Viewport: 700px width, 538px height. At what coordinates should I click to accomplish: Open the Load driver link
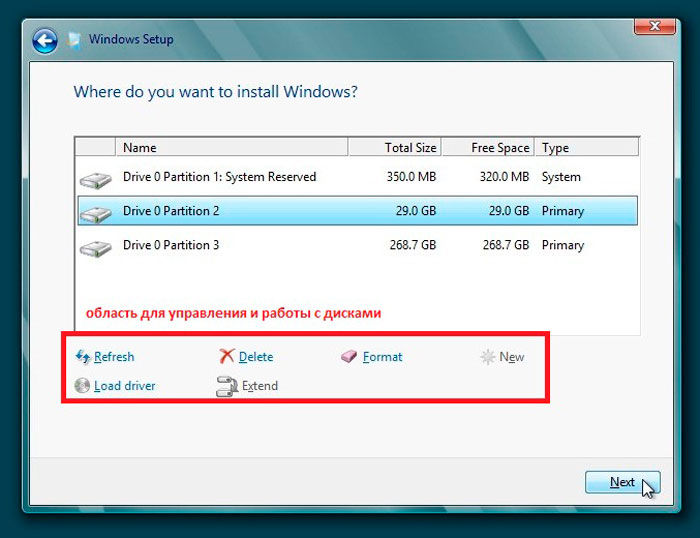coord(125,386)
